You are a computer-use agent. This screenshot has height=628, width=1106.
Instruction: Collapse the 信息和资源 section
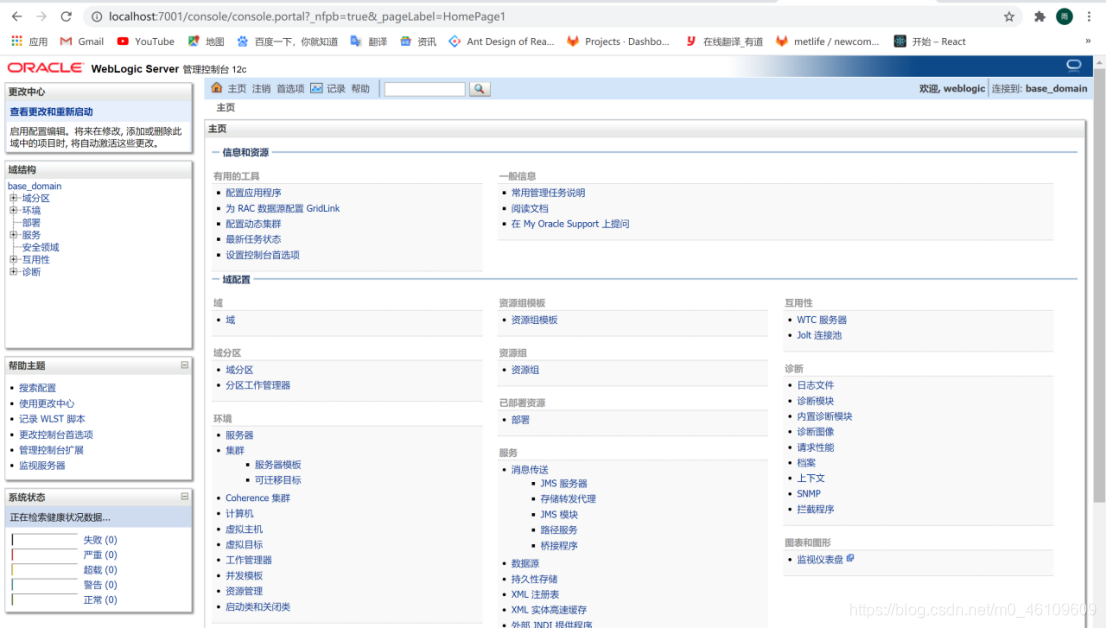pos(216,152)
